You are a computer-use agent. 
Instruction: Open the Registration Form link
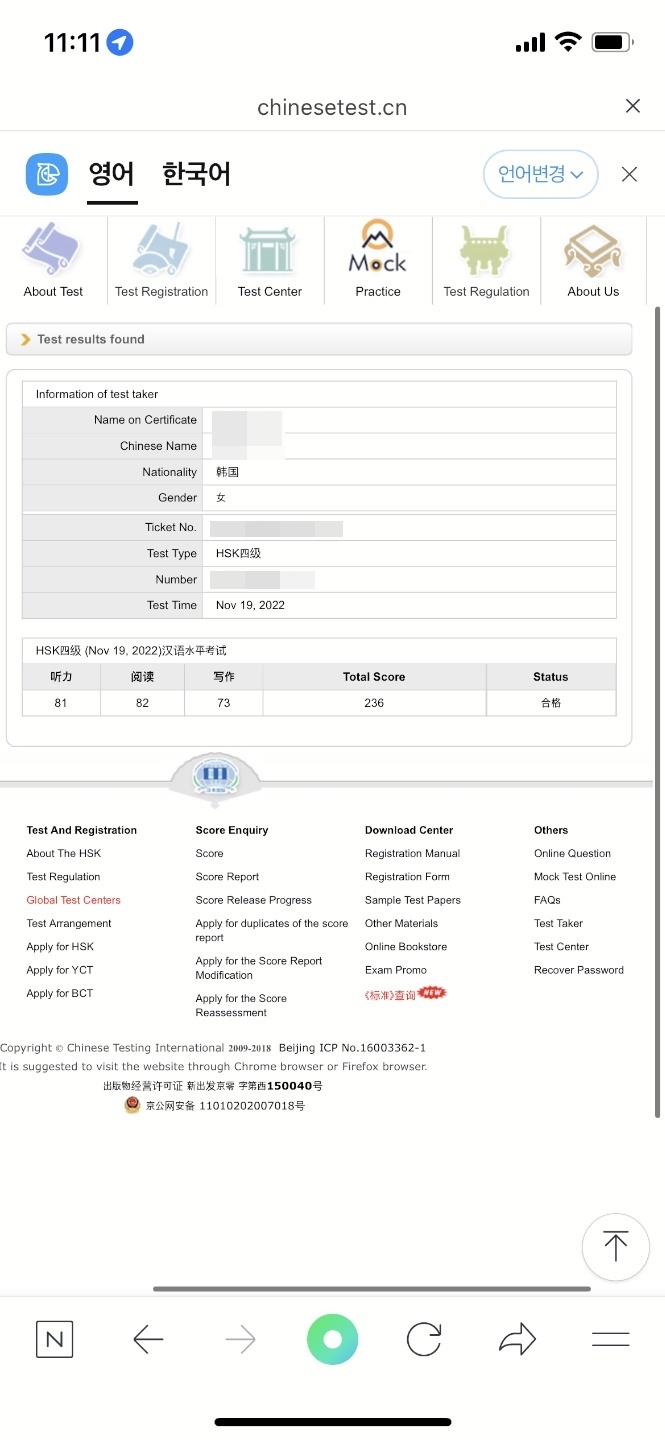coord(408,877)
